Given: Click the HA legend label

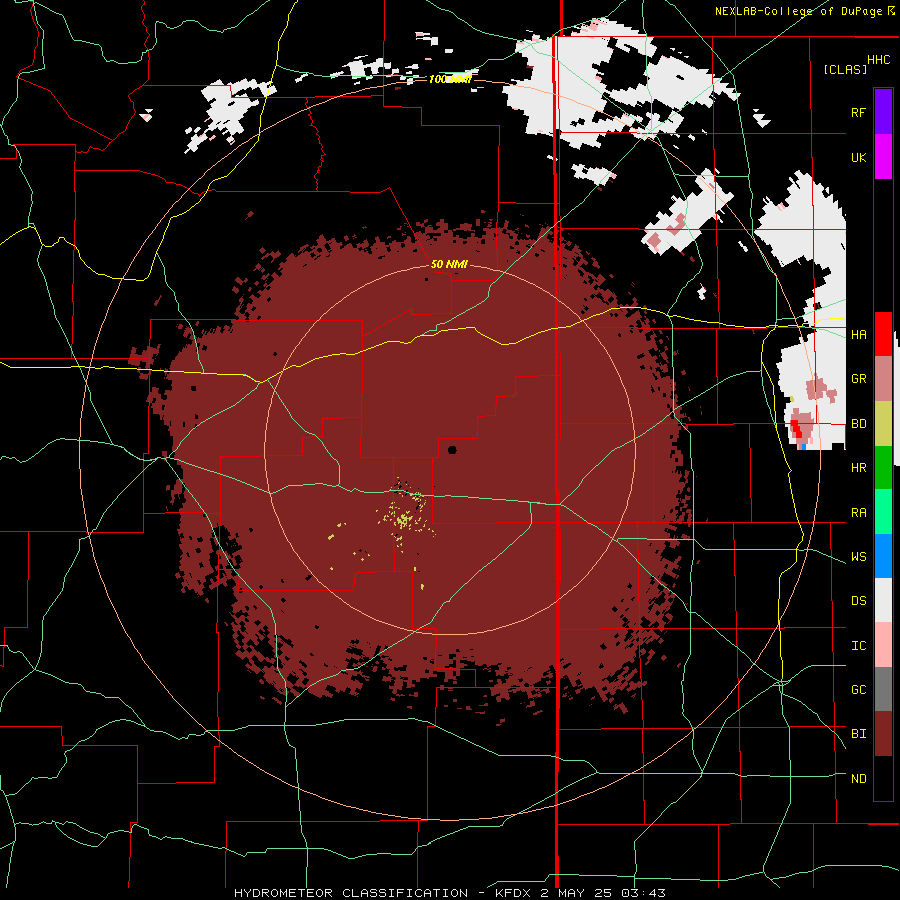Looking at the screenshot, I should (x=858, y=334).
